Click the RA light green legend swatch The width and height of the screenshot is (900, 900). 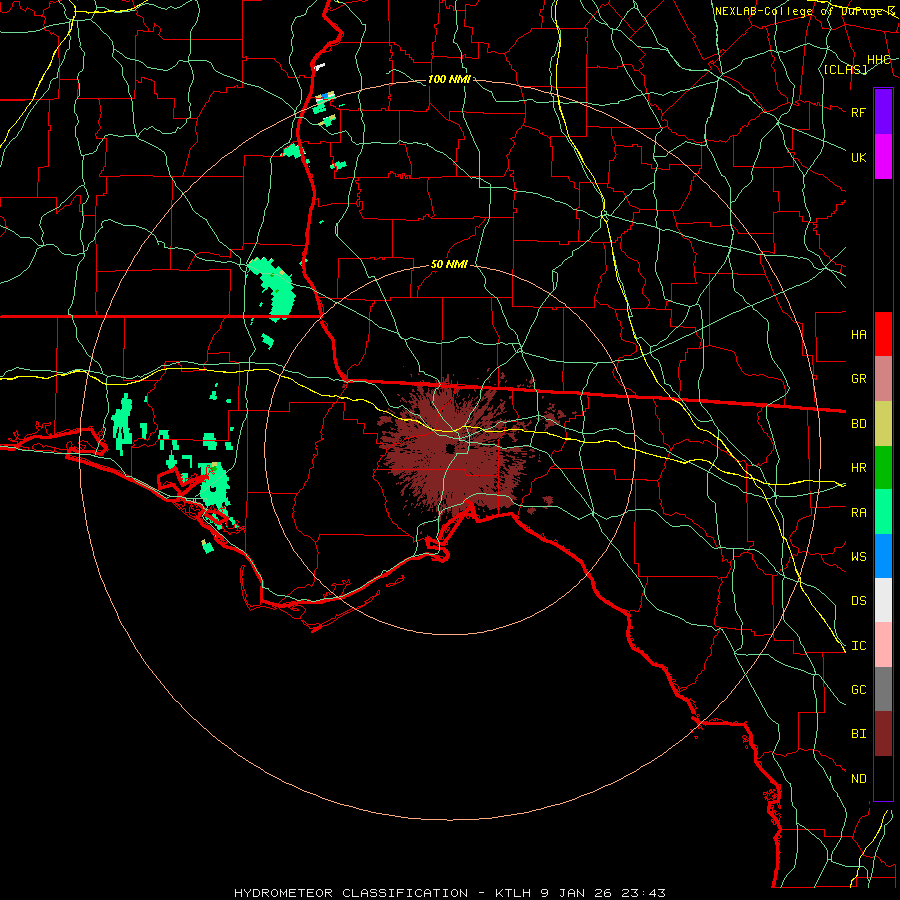click(883, 512)
